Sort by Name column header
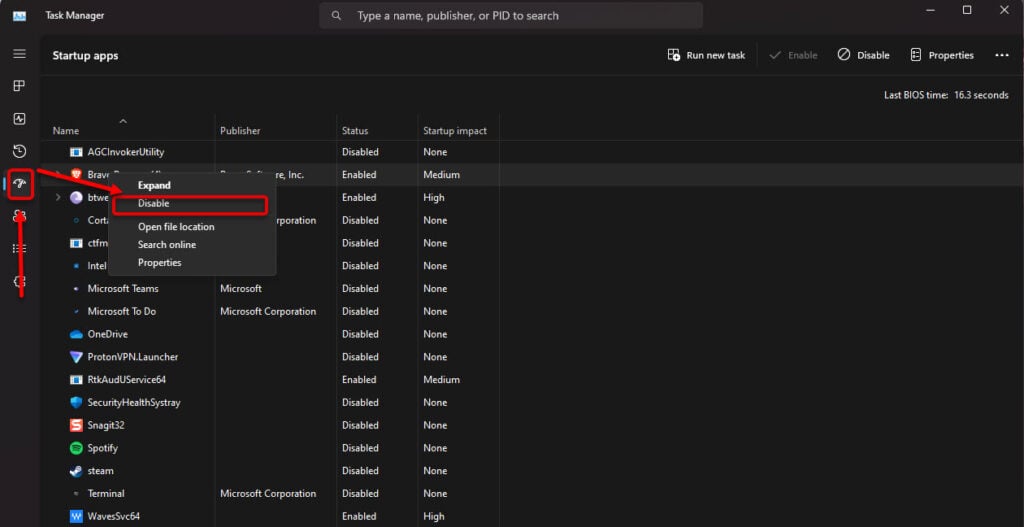Screen dimensions: 1024x527 pos(66,131)
